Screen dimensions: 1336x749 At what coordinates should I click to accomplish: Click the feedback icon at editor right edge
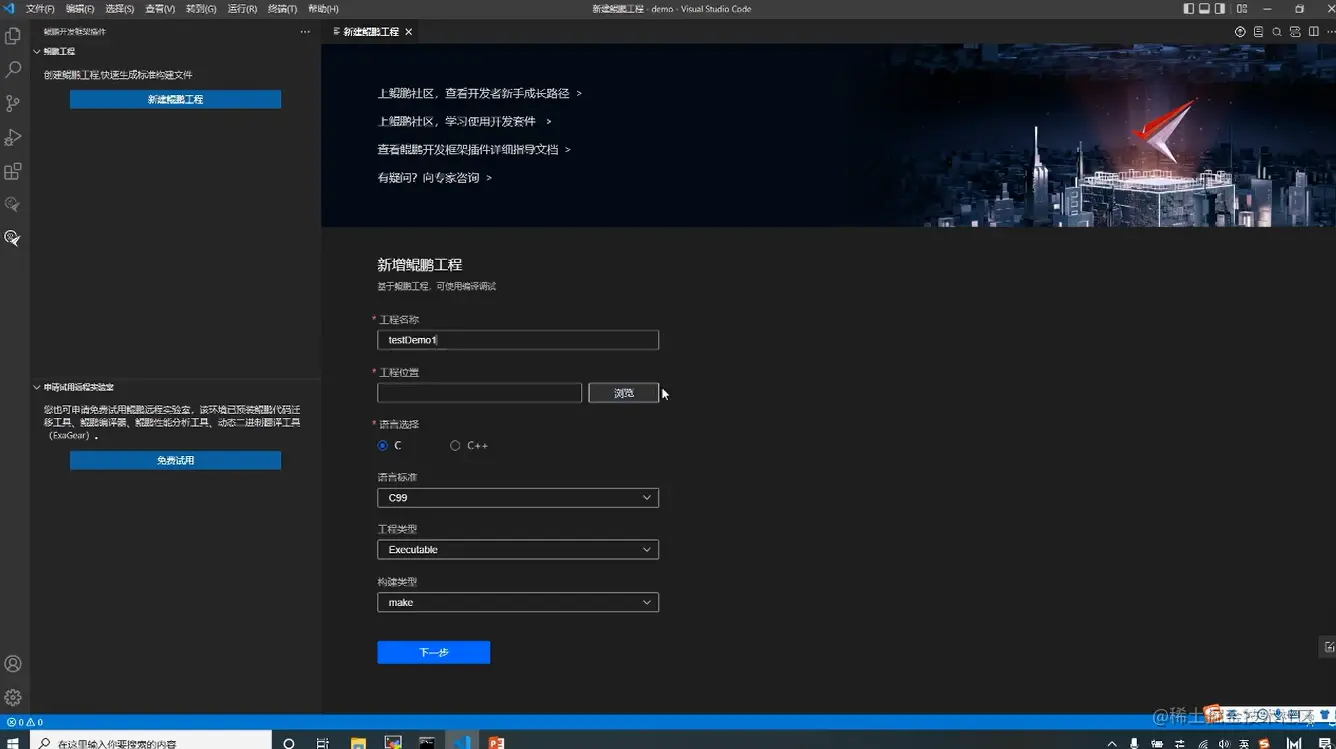[x=1329, y=648]
